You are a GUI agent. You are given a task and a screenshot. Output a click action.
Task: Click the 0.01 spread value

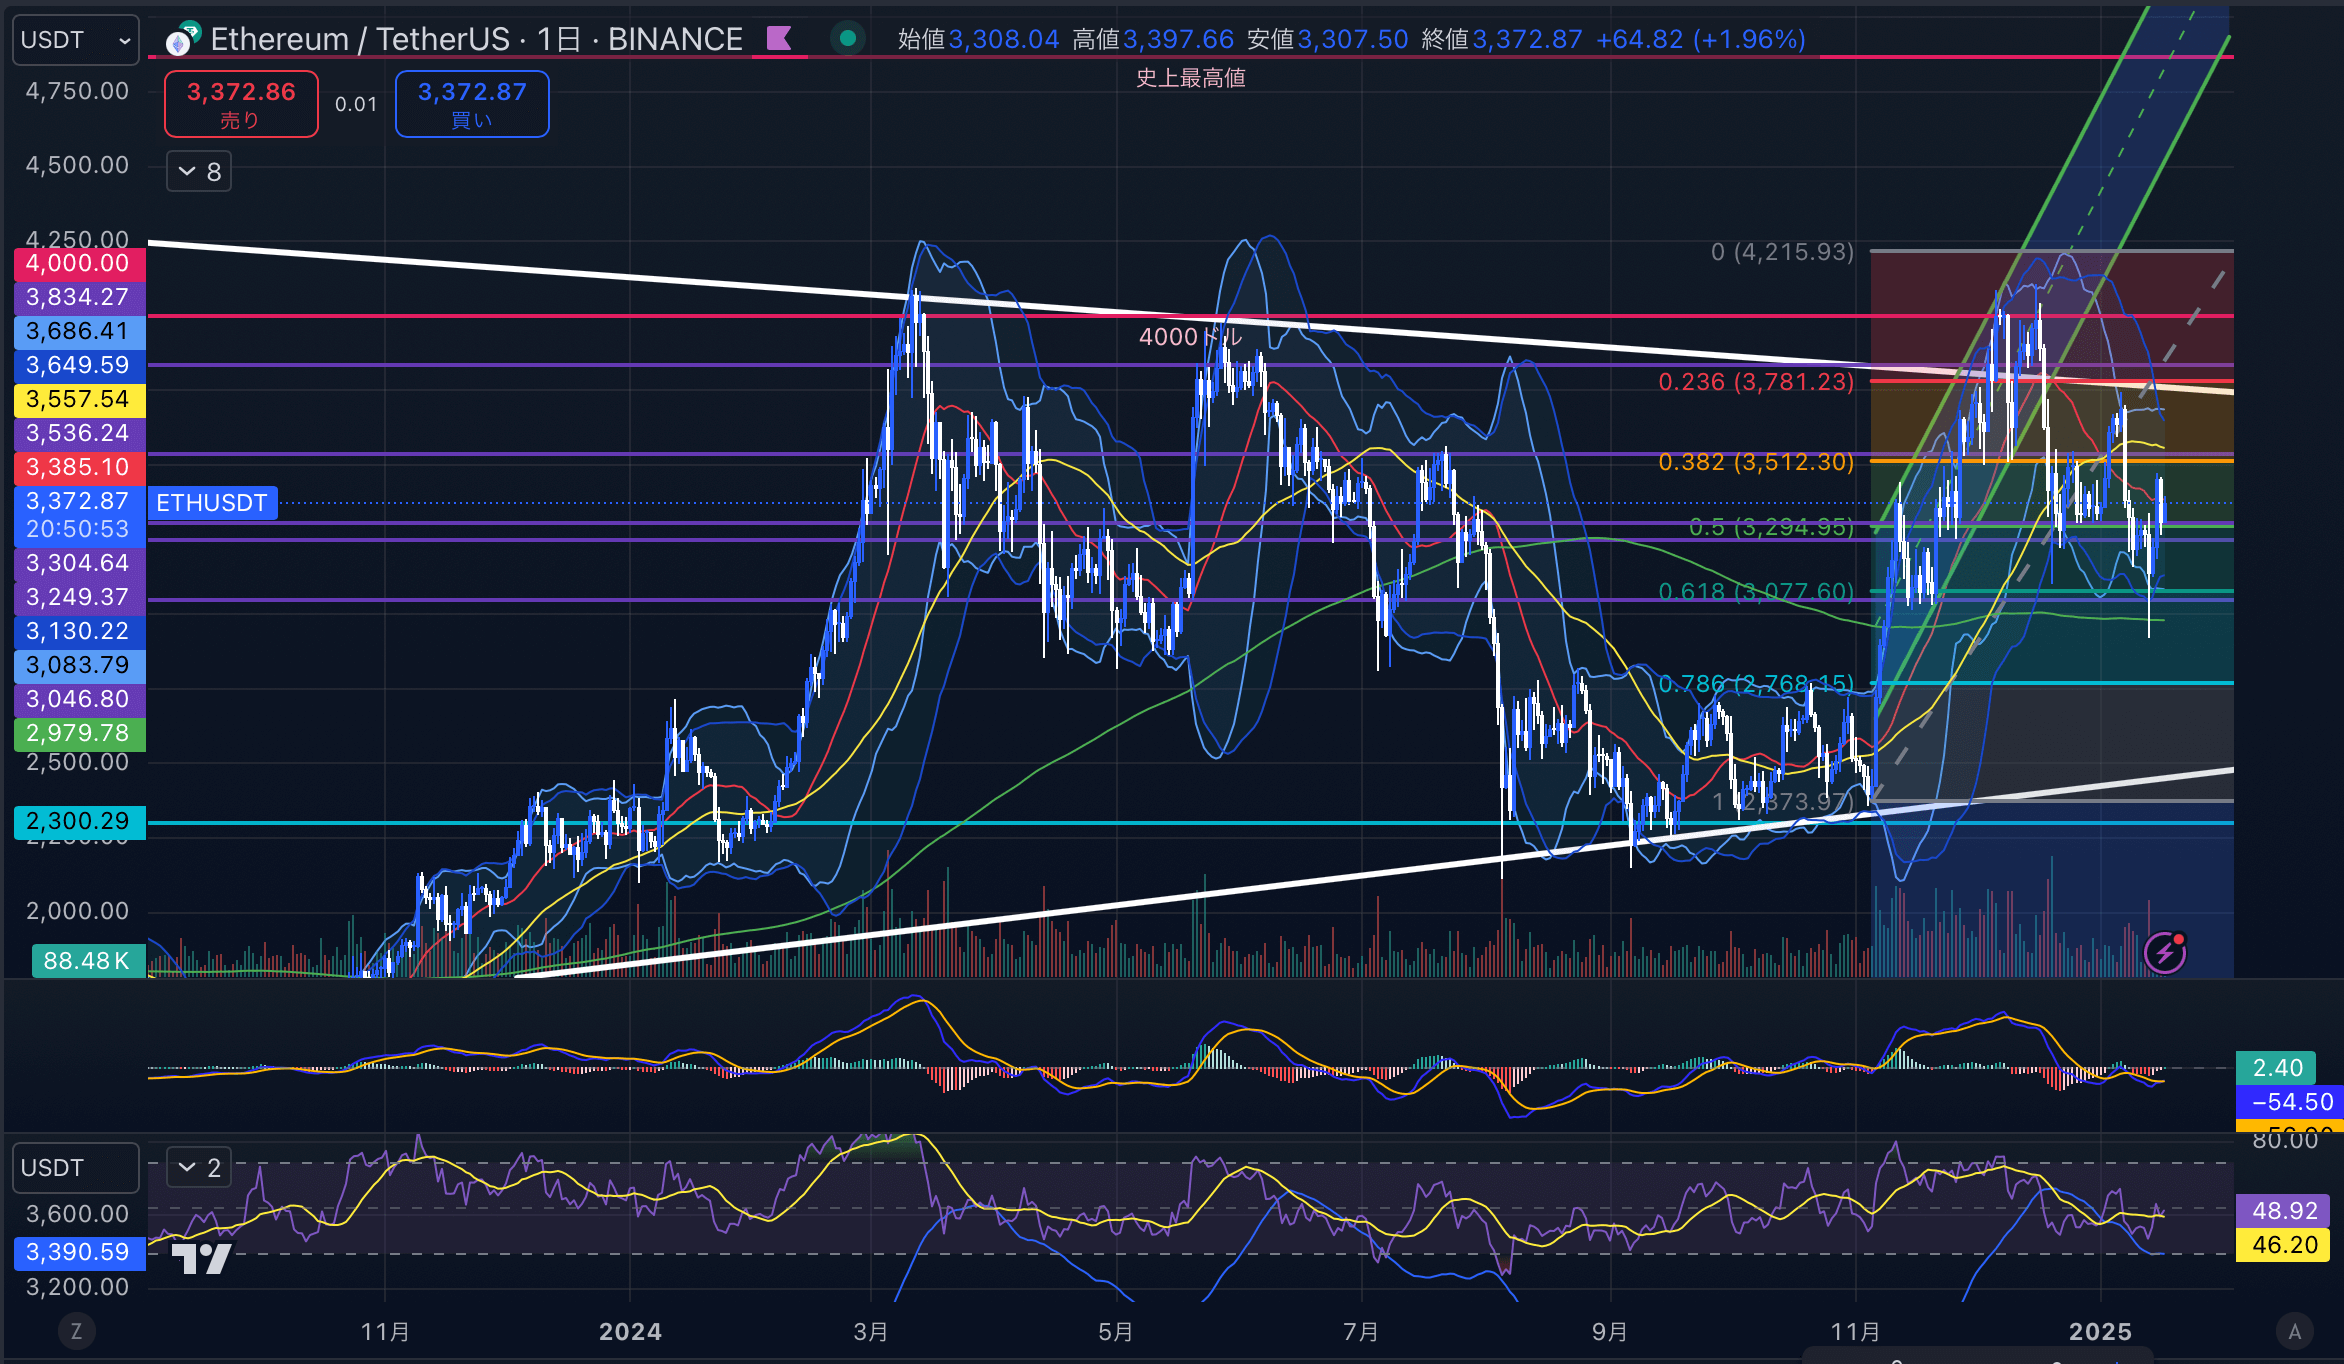[356, 104]
